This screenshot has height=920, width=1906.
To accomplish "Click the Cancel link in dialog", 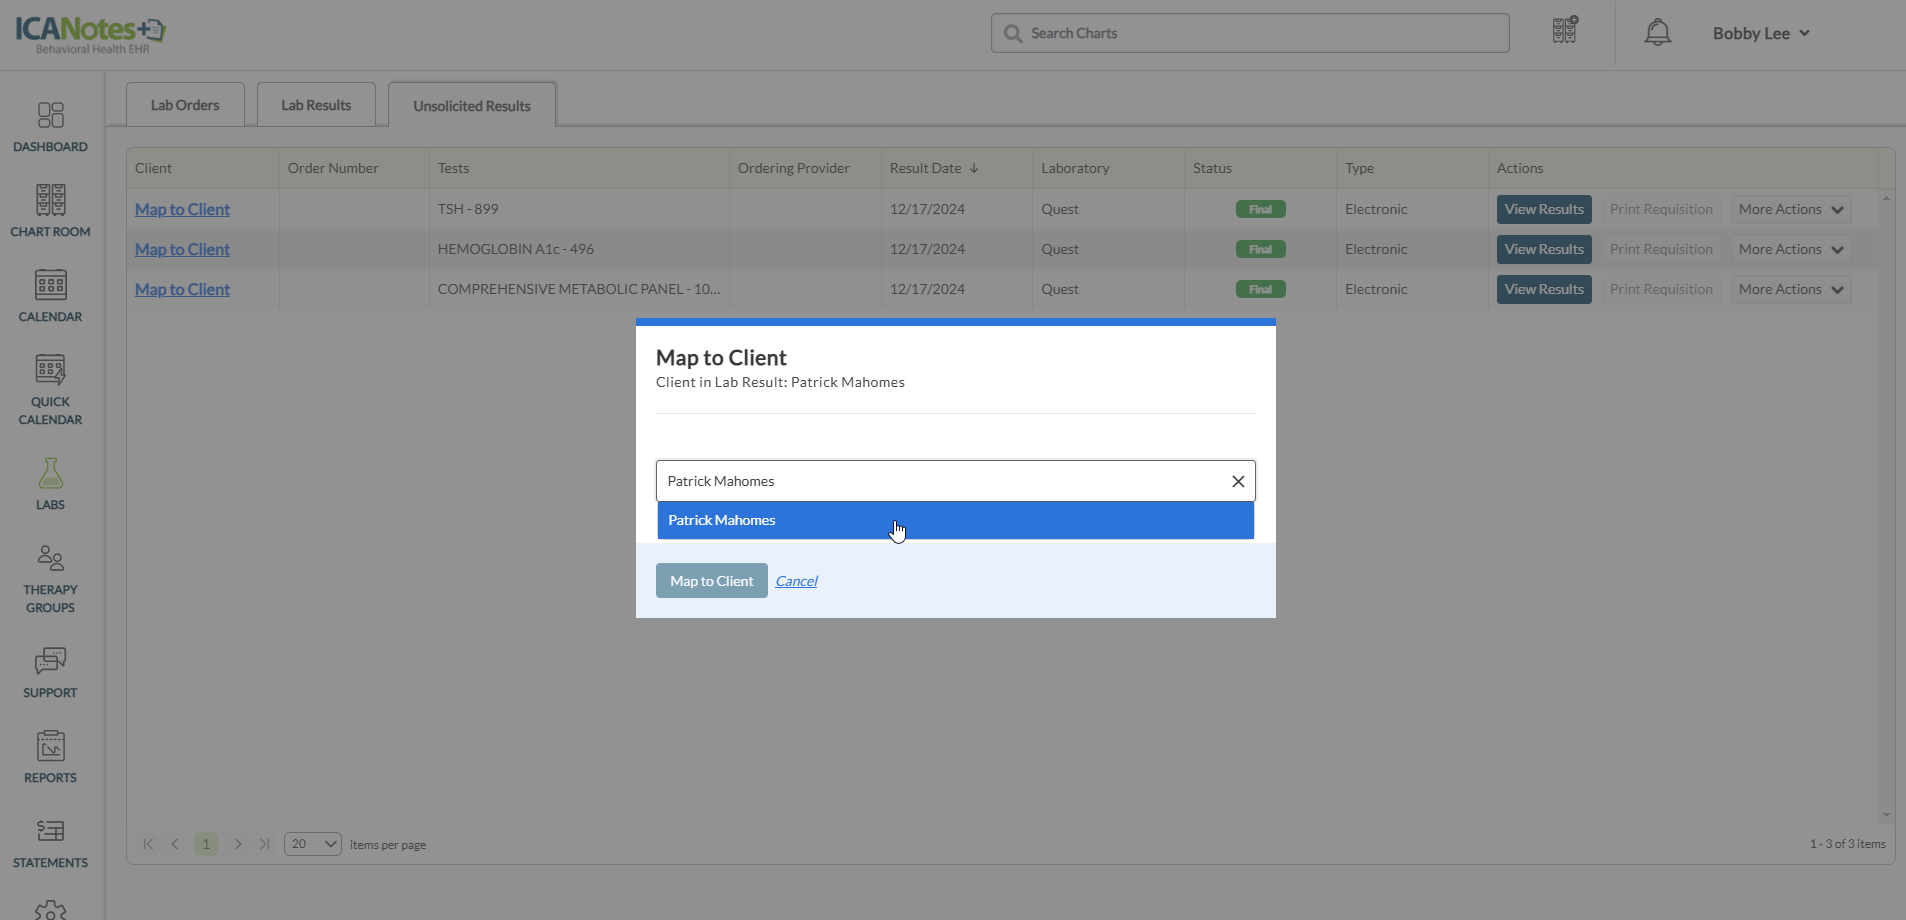I will tap(796, 581).
